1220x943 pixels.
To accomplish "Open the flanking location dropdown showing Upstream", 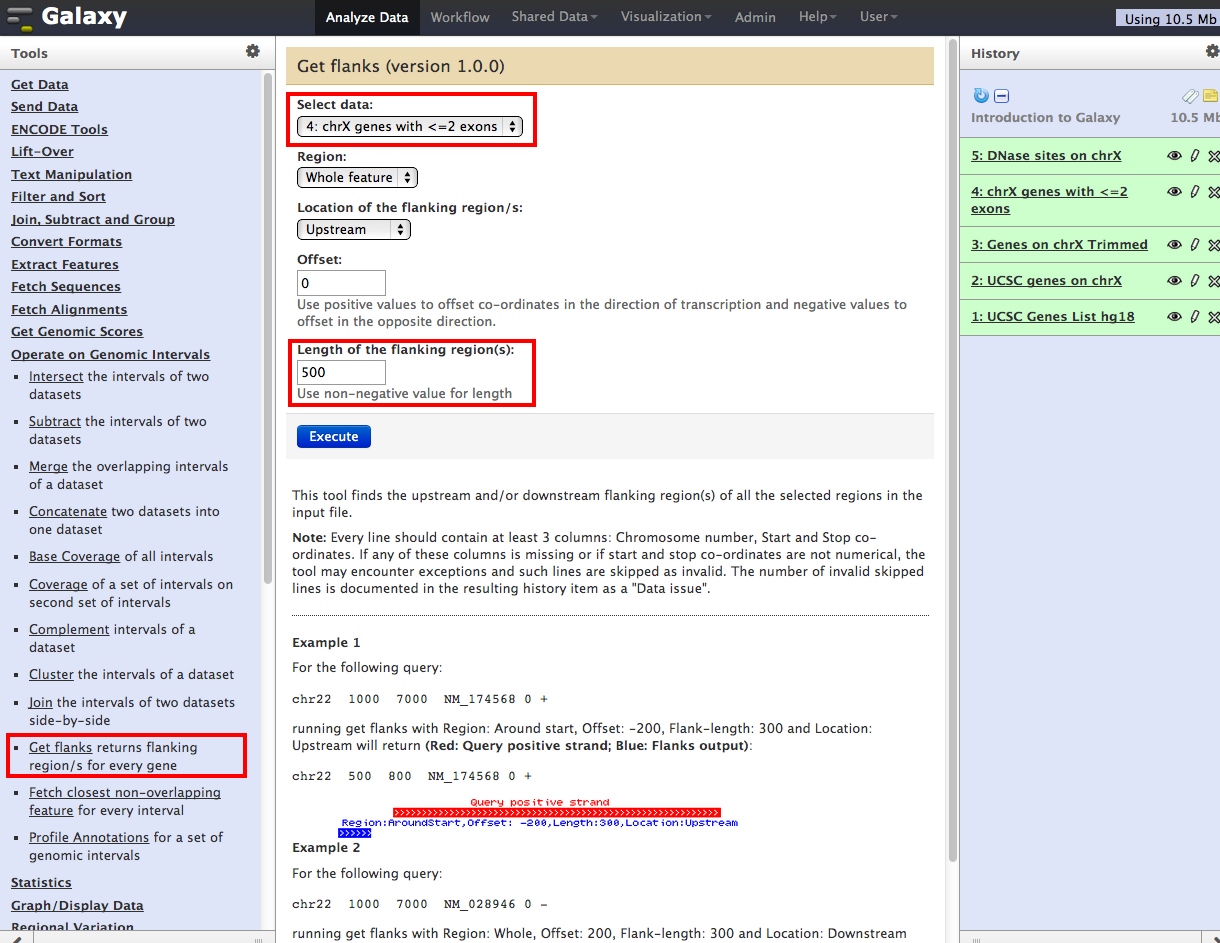I will pos(354,229).
